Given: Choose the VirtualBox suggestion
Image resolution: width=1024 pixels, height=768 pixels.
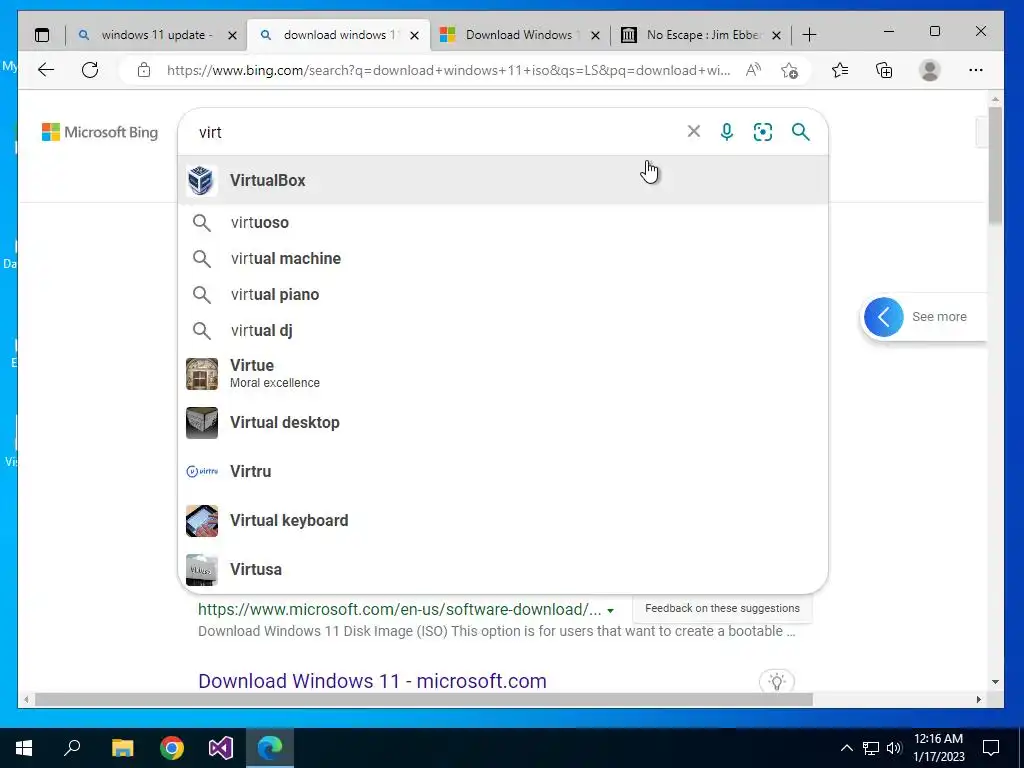Looking at the screenshot, I should pos(503,180).
